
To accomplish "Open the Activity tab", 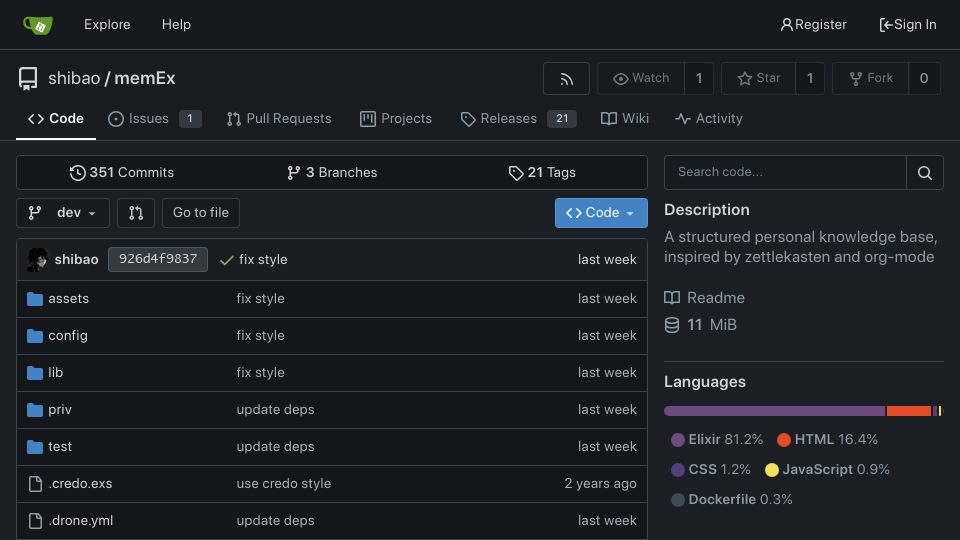I will tap(708, 119).
